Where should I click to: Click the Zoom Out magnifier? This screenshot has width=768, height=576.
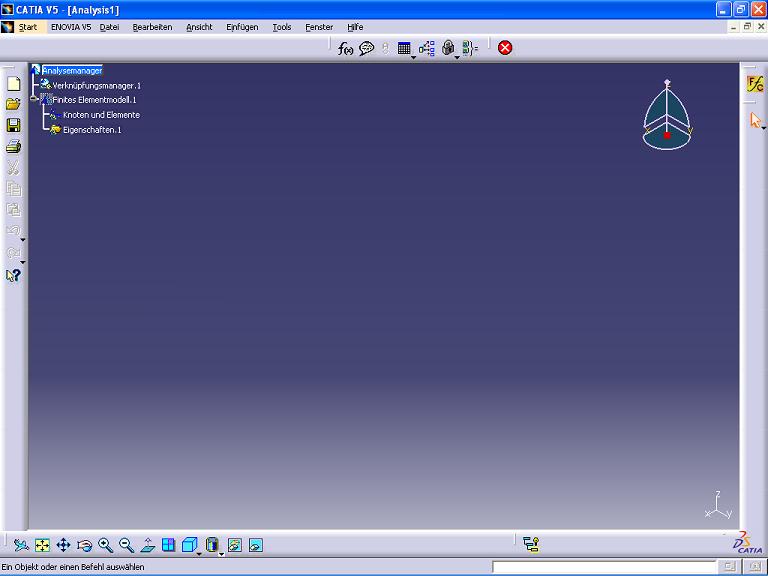coord(126,545)
